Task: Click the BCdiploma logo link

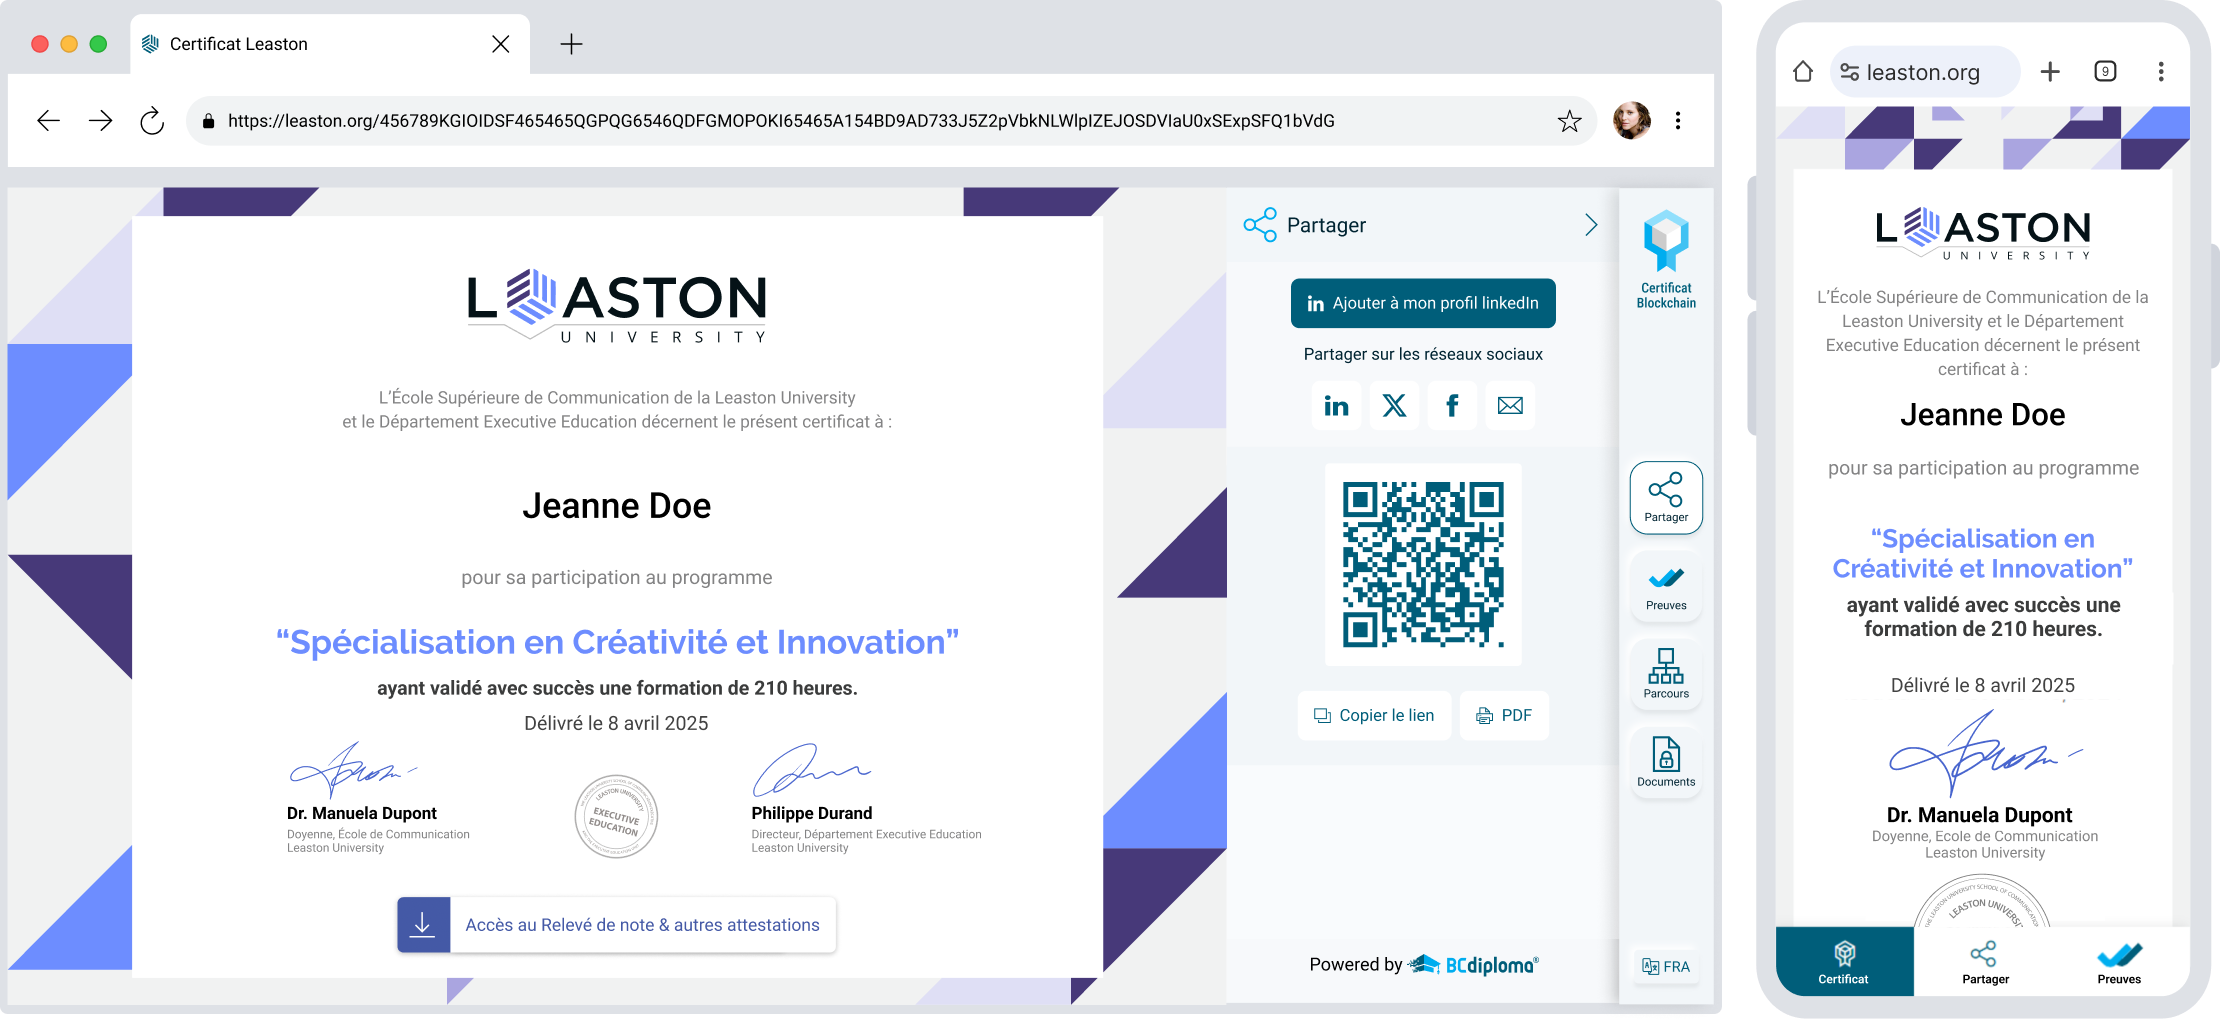Action: (1474, 964)
